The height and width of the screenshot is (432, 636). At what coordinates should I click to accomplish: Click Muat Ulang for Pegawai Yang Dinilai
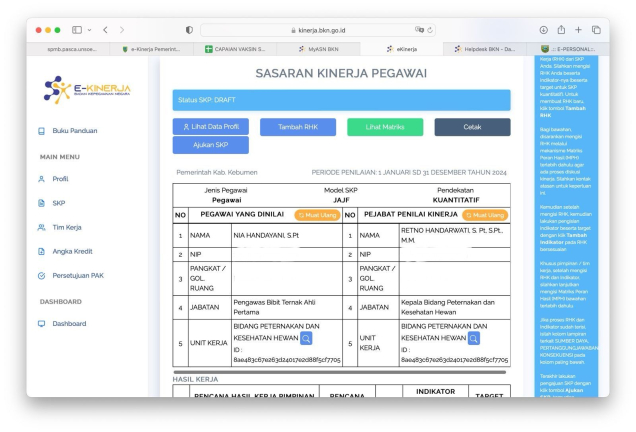(x=318, y=215)
